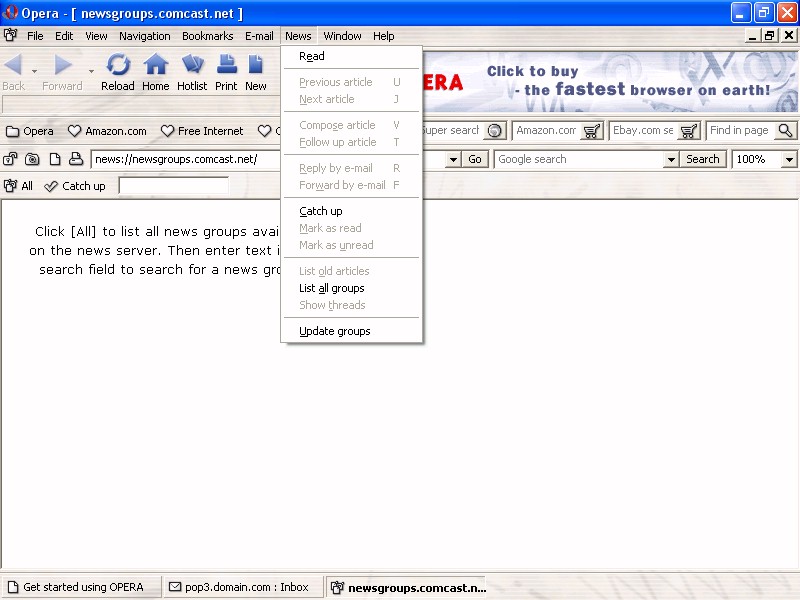This screenshot has width=800, height=600.
Task: Open Opera bookmarks folder icon
Action: (12, 131)
